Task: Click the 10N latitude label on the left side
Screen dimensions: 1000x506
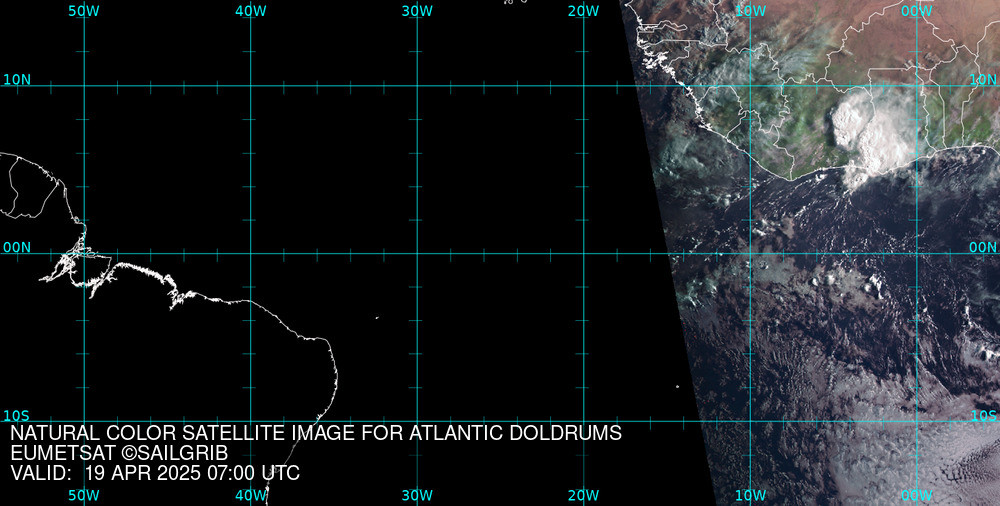Action: (17, 80)
